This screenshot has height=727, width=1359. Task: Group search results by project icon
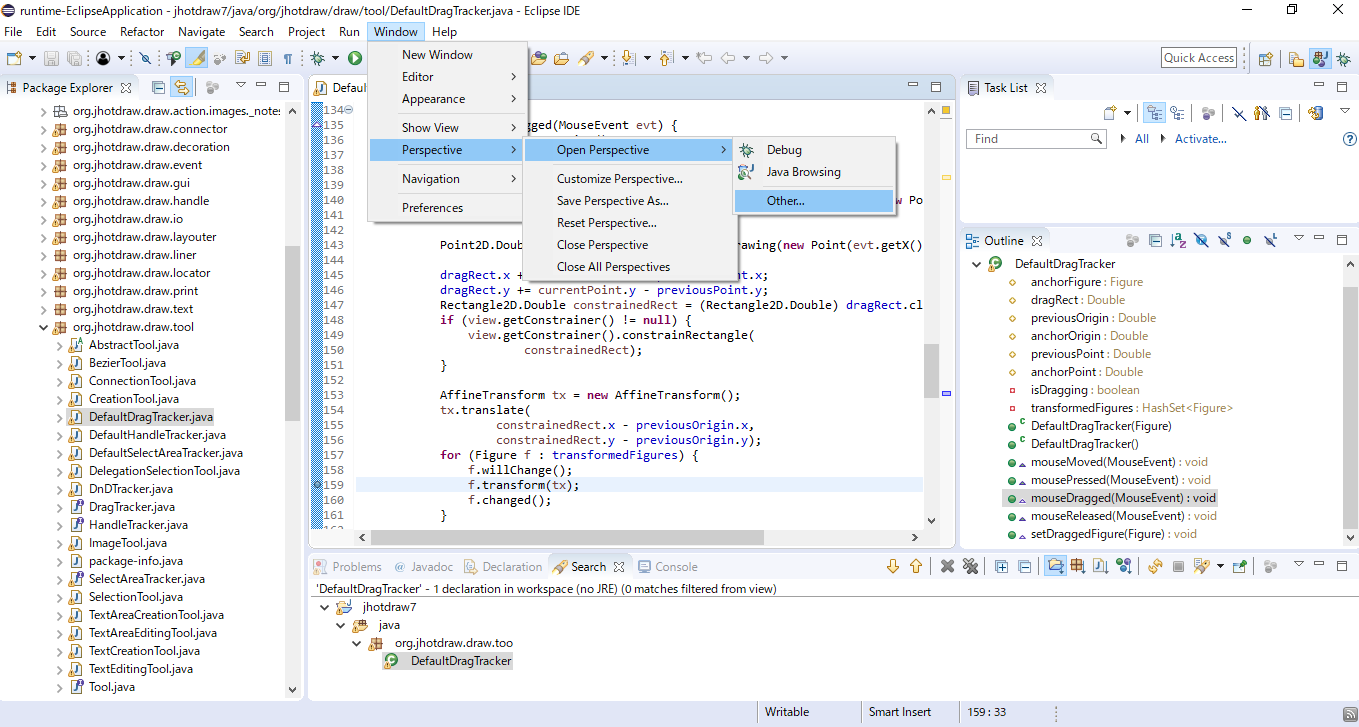tap(1055, 566)
